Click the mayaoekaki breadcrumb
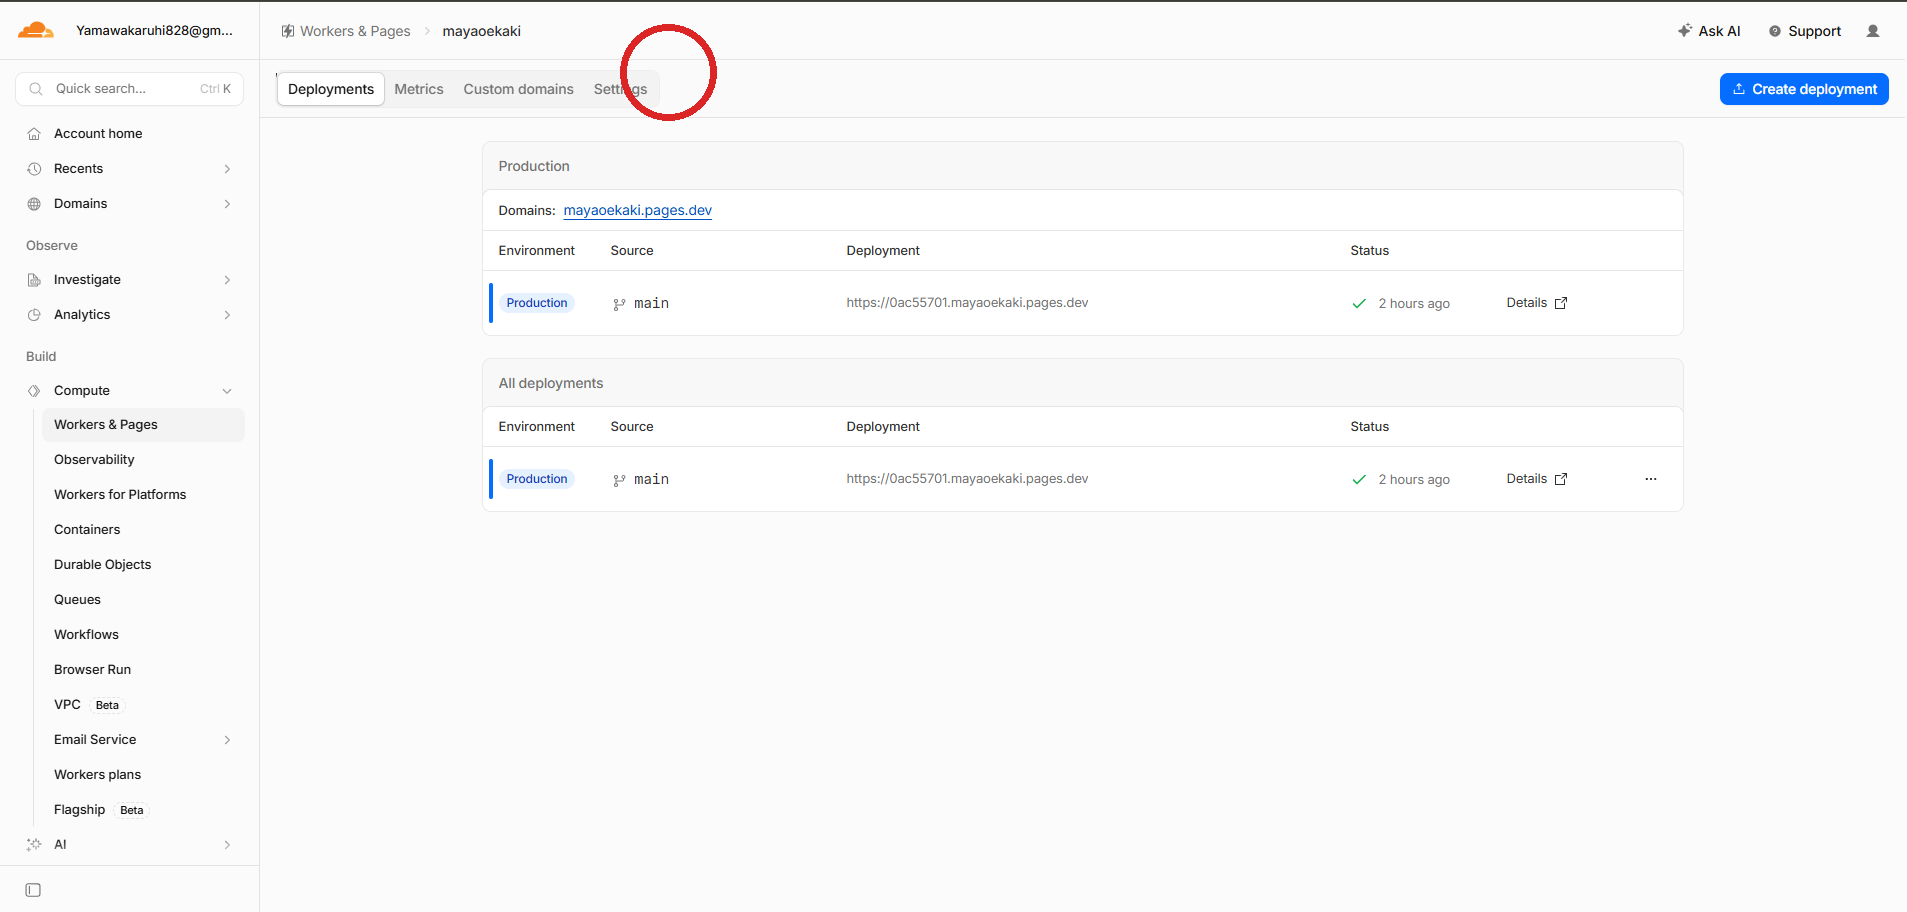Screen dimensions: 1907x912 point(481,31)
